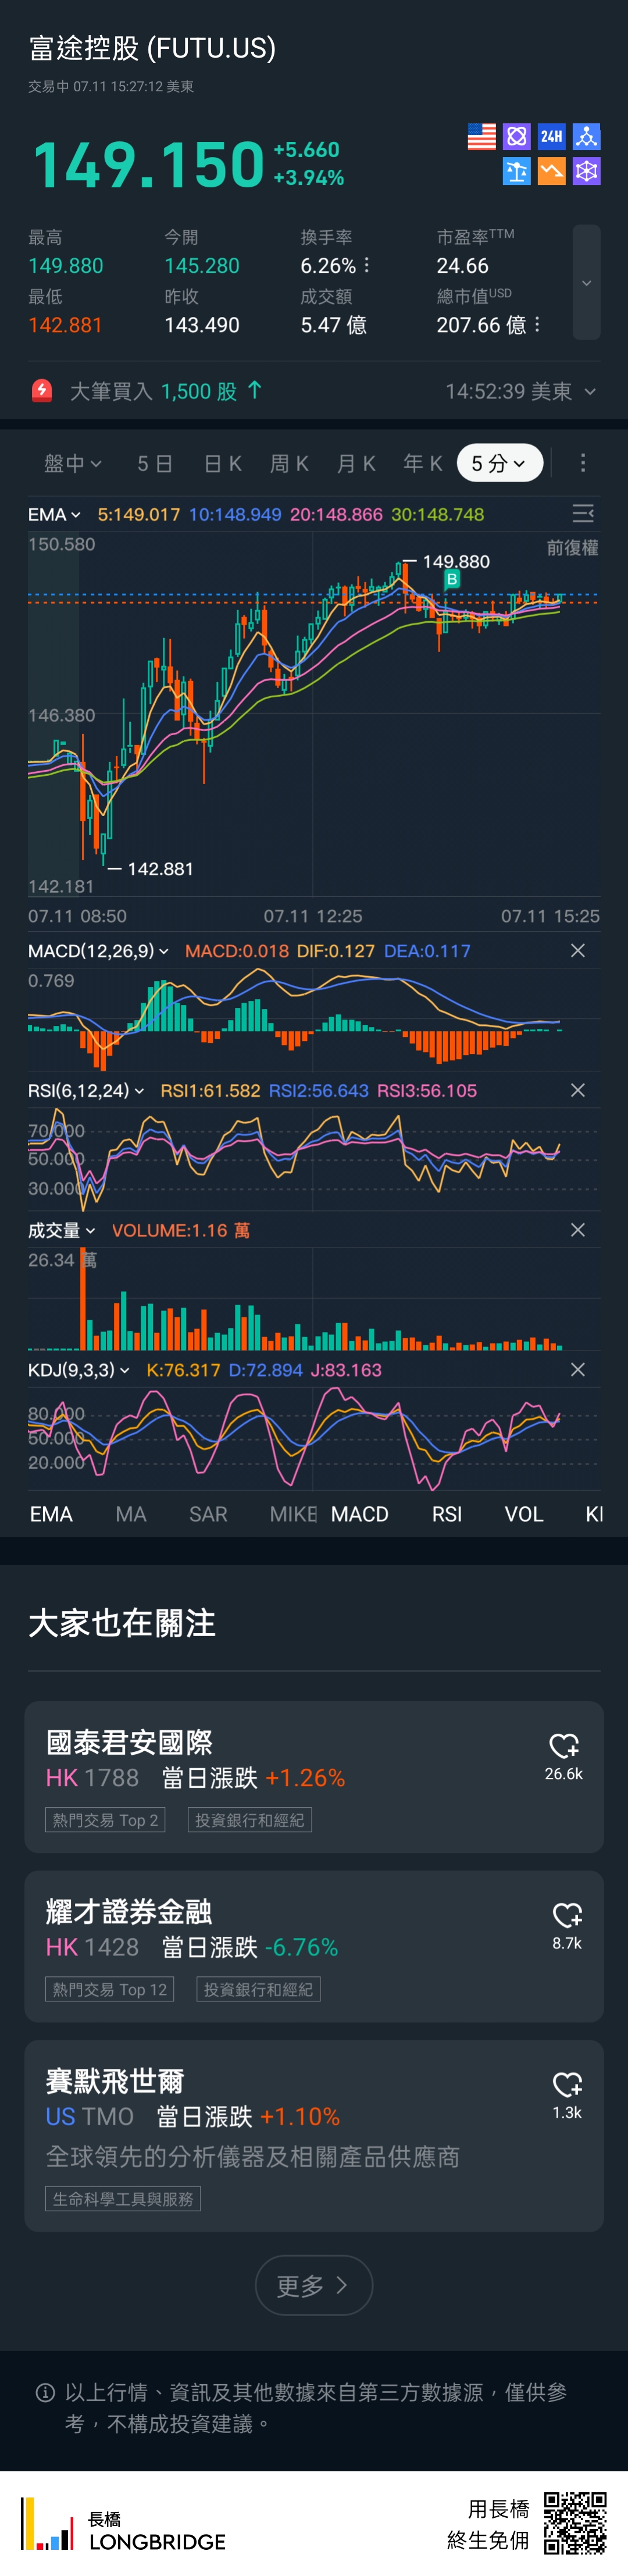The width and height of the screenshot is (628, 2576).
Task: Open the 賽默飛世爾 stock card
Action: pos(280,2136)
